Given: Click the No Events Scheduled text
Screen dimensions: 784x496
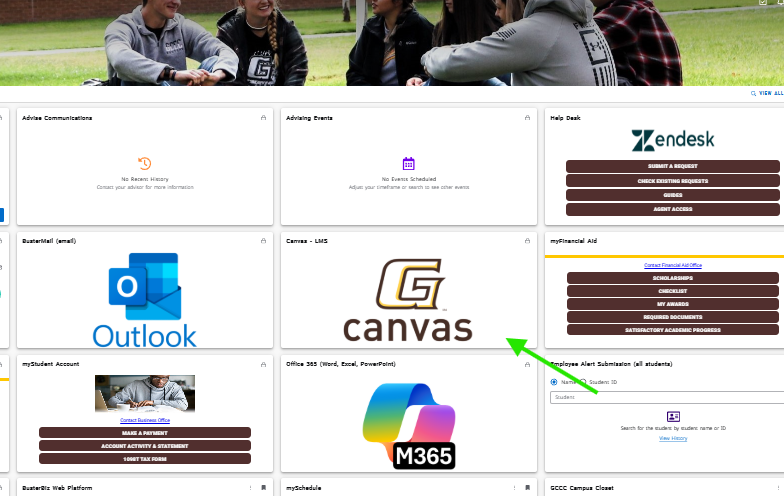Looking at the screenshot, I should [x=408, y=179].
